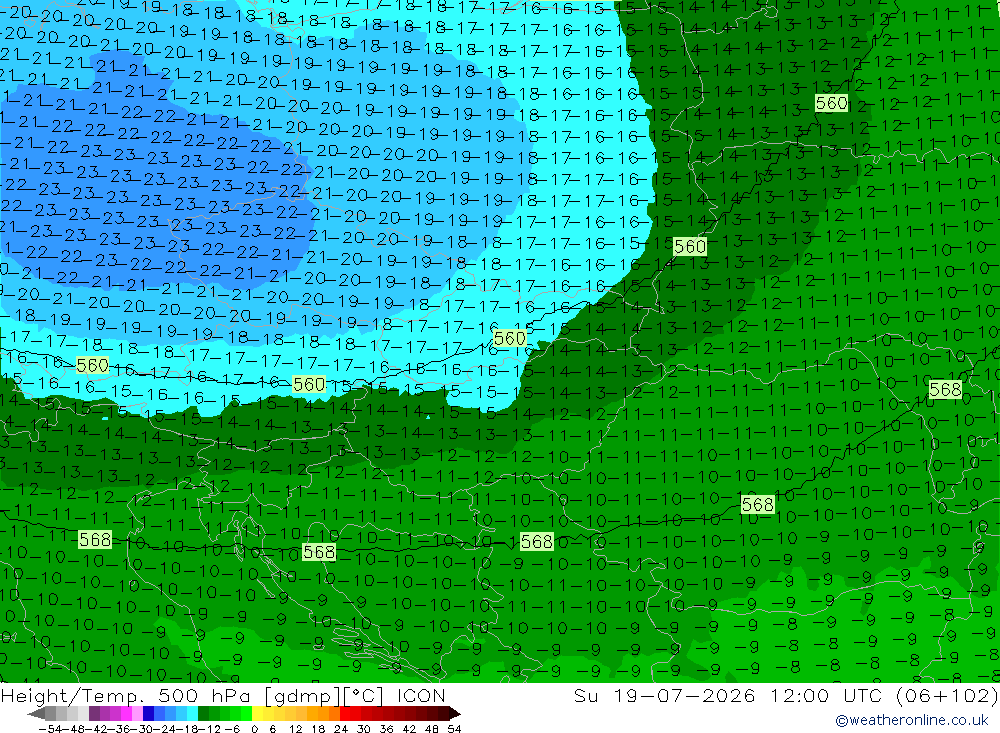This screenshot has height=733, width=1000.
Task: Pick the light pink legend swatch
Action: tap(137, 714)
